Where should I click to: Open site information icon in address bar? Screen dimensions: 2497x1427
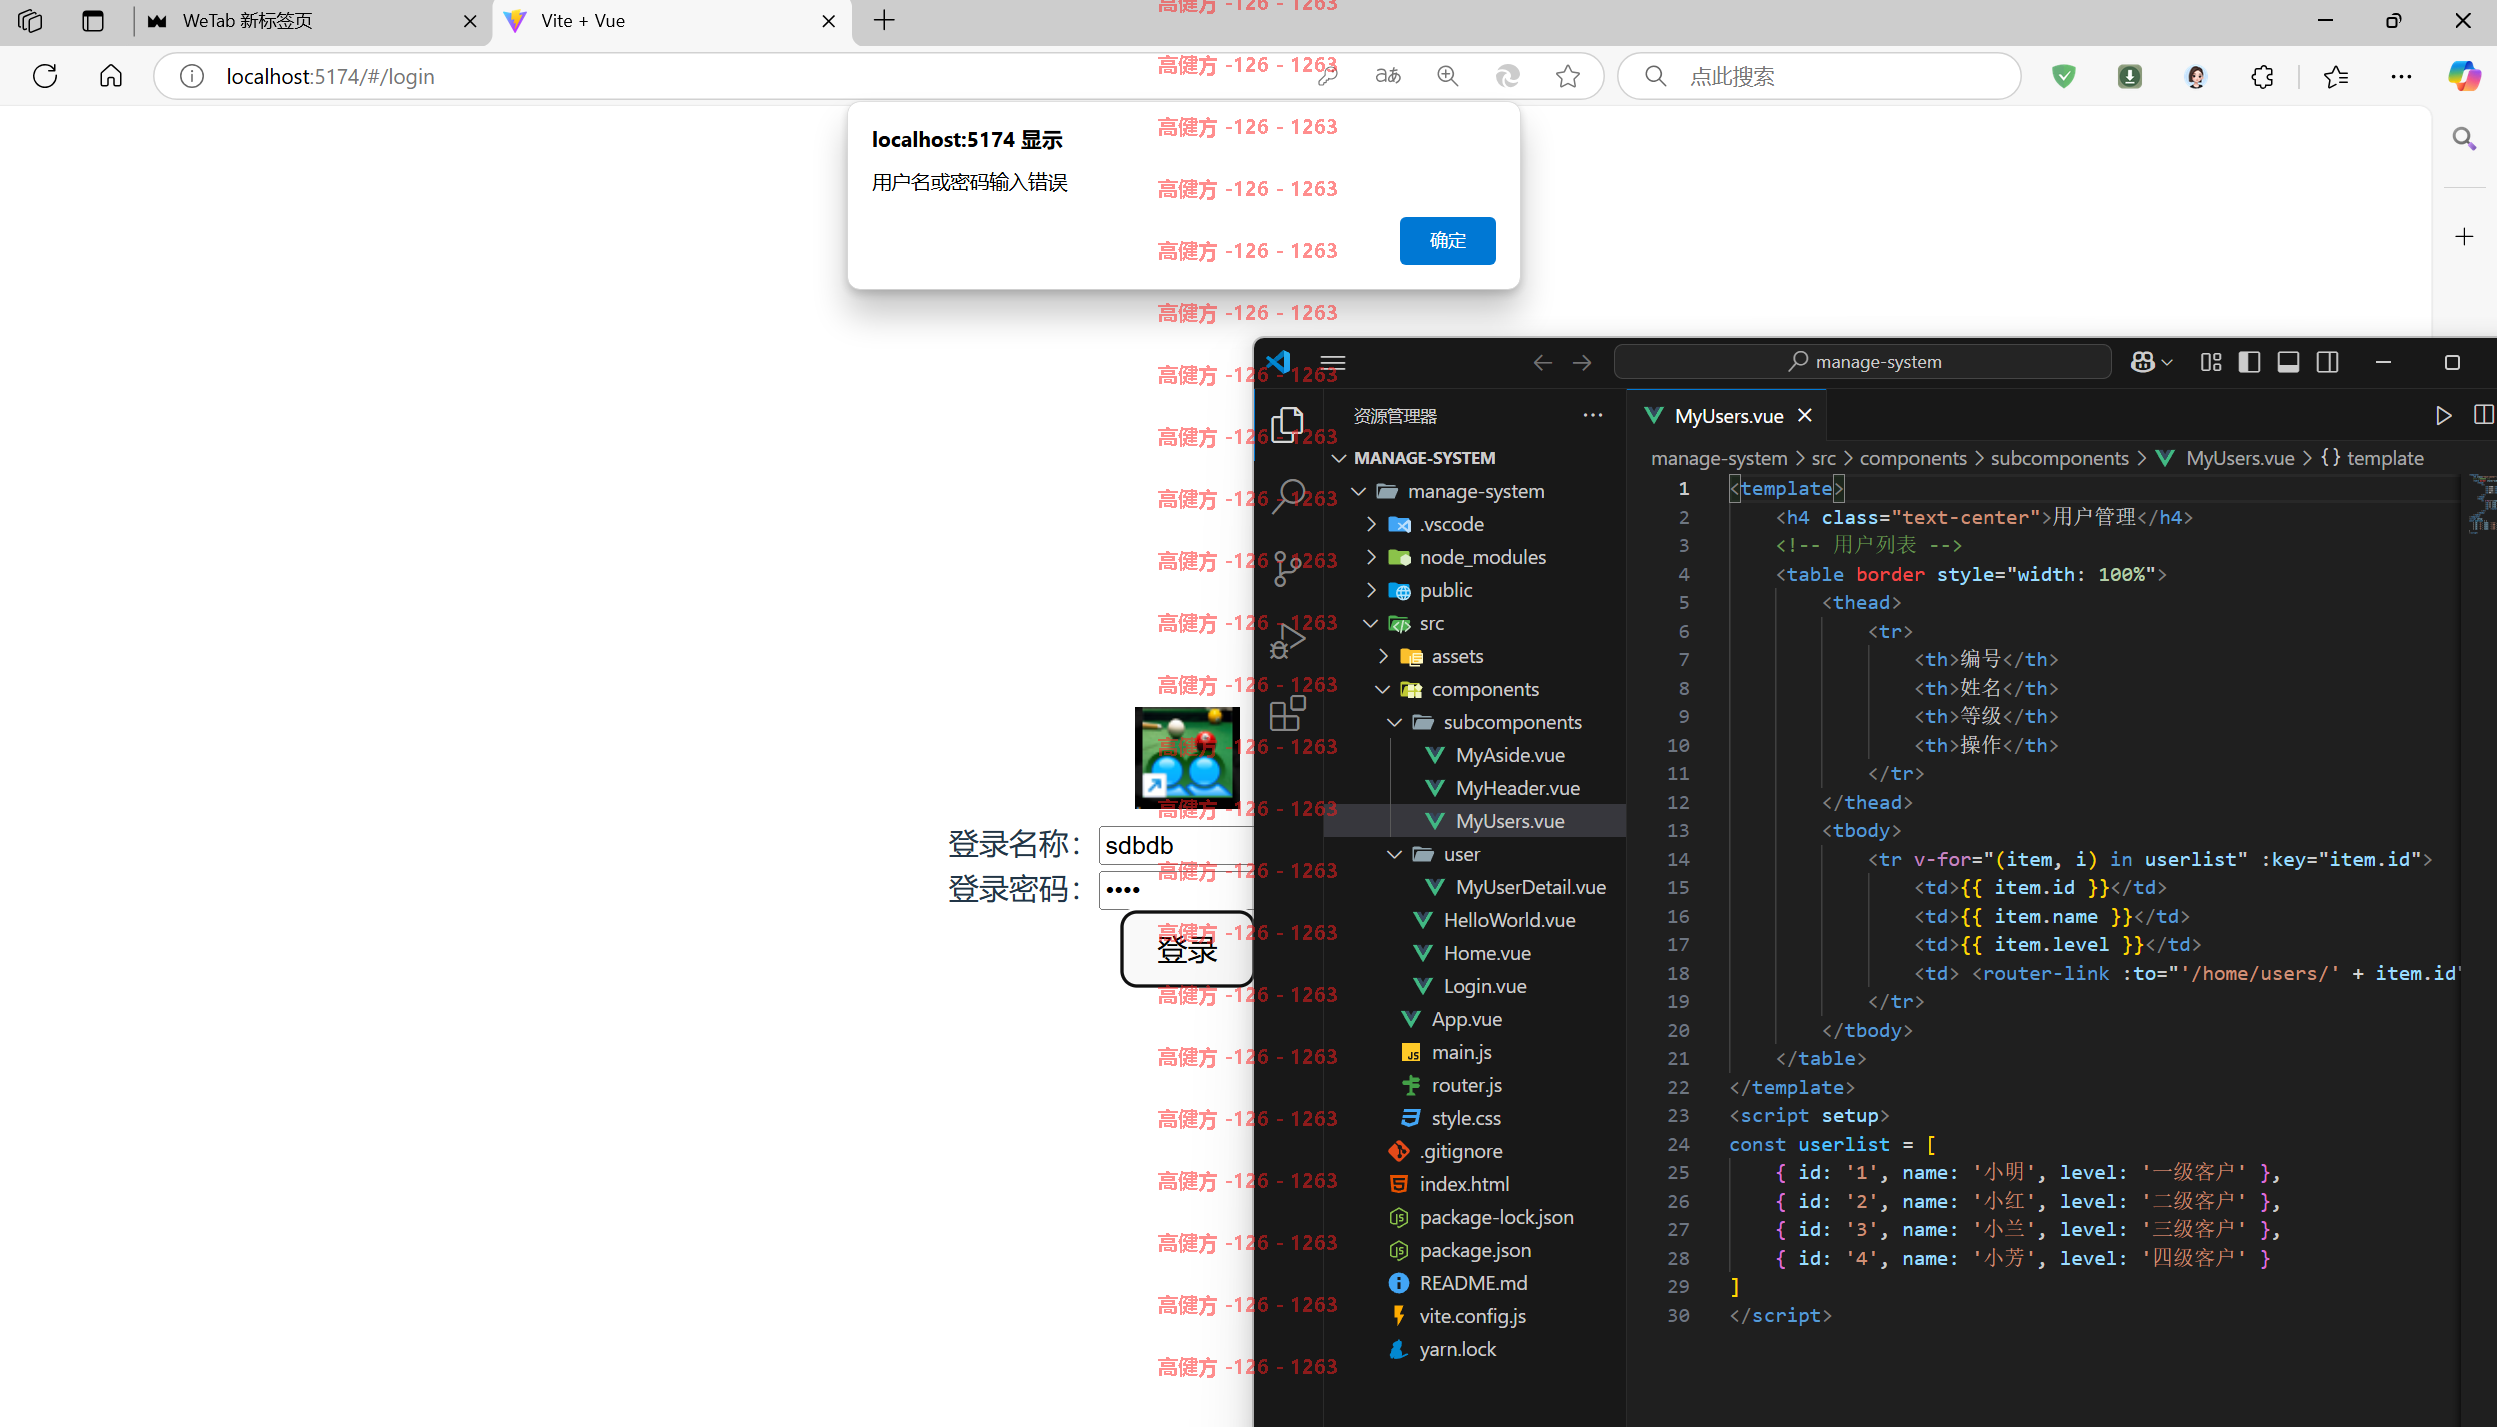[192, 76]
